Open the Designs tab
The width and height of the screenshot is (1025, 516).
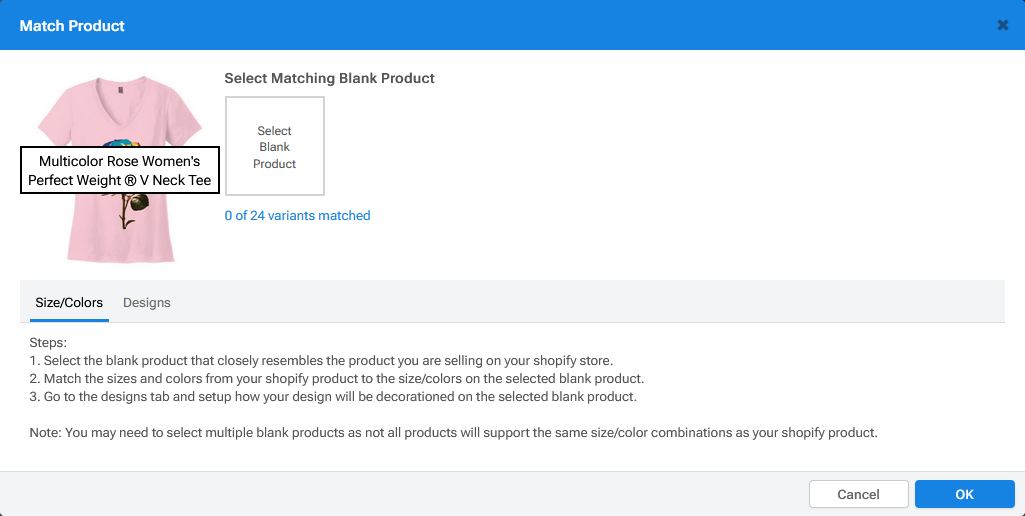(147, 302)
